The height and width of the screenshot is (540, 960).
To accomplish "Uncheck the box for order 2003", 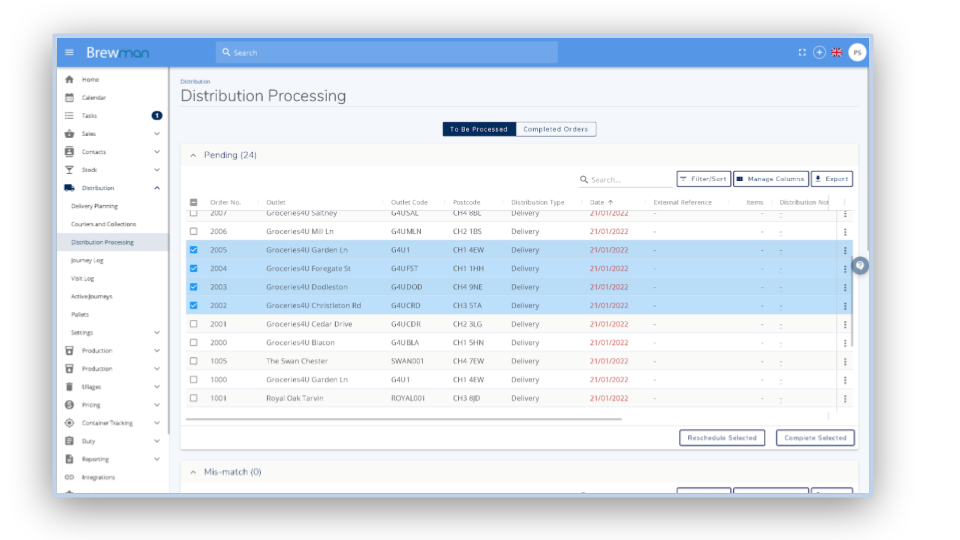I will (x=193, y=287).
